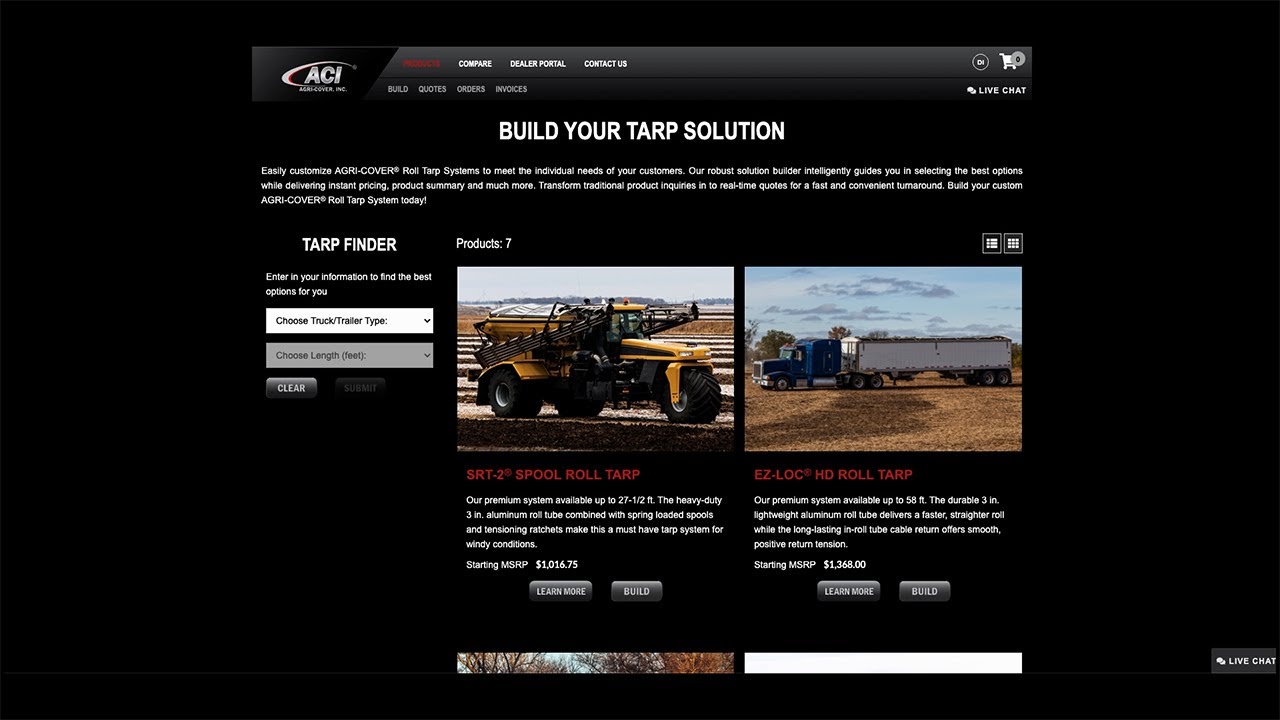Click the 'Products: 7' count text
This screenshot has height=720, width=1280.
tap(484, 243)
